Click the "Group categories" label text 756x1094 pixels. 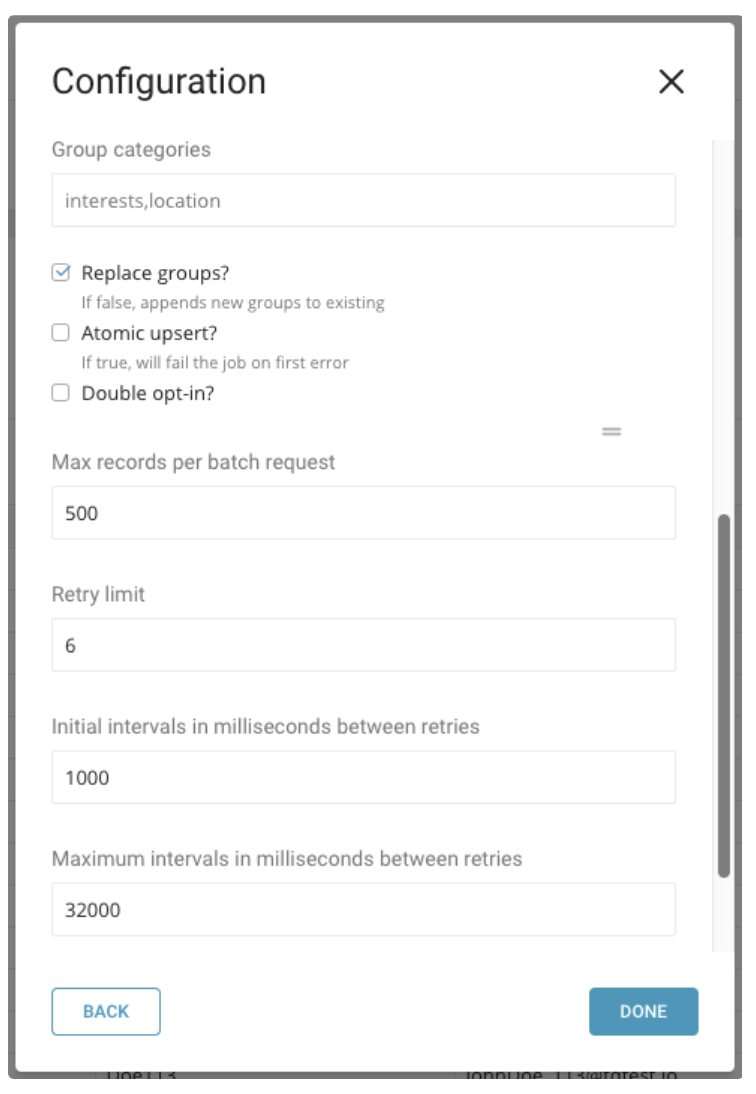pyautogui.click(x=131, y=149)
